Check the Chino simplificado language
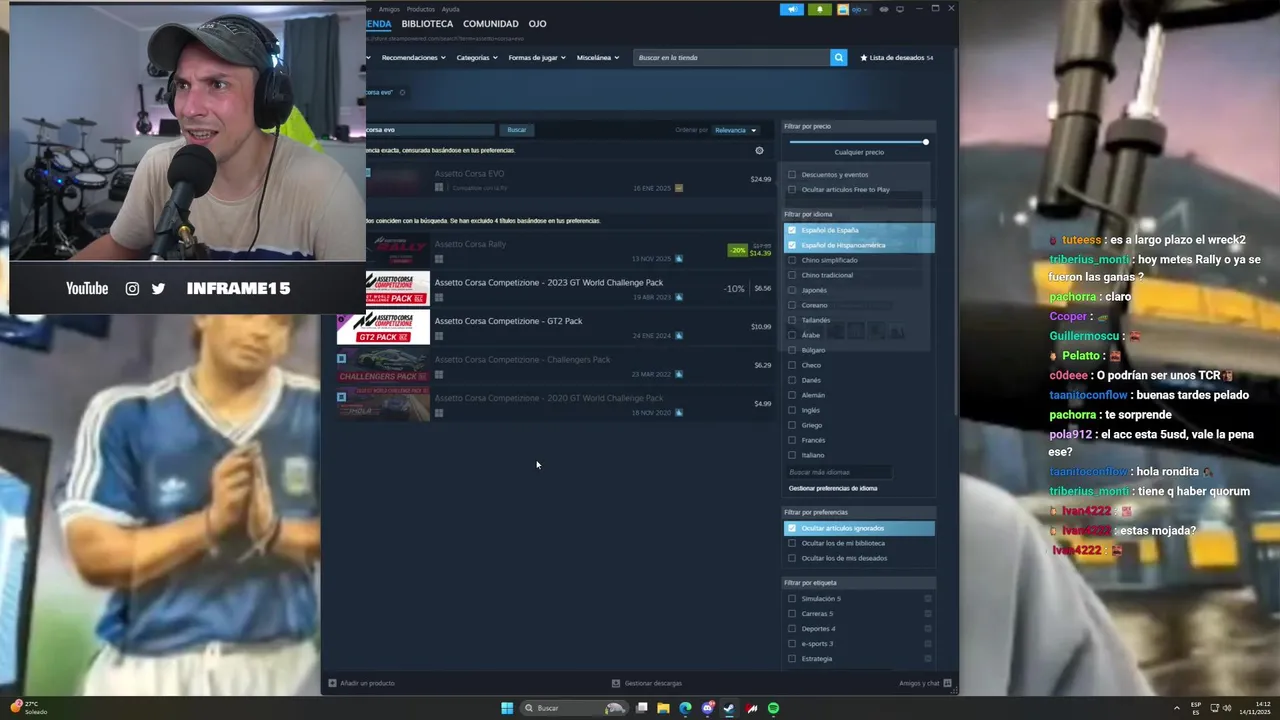The width and height of the screenshot is (1280, 720). [792, 260]
